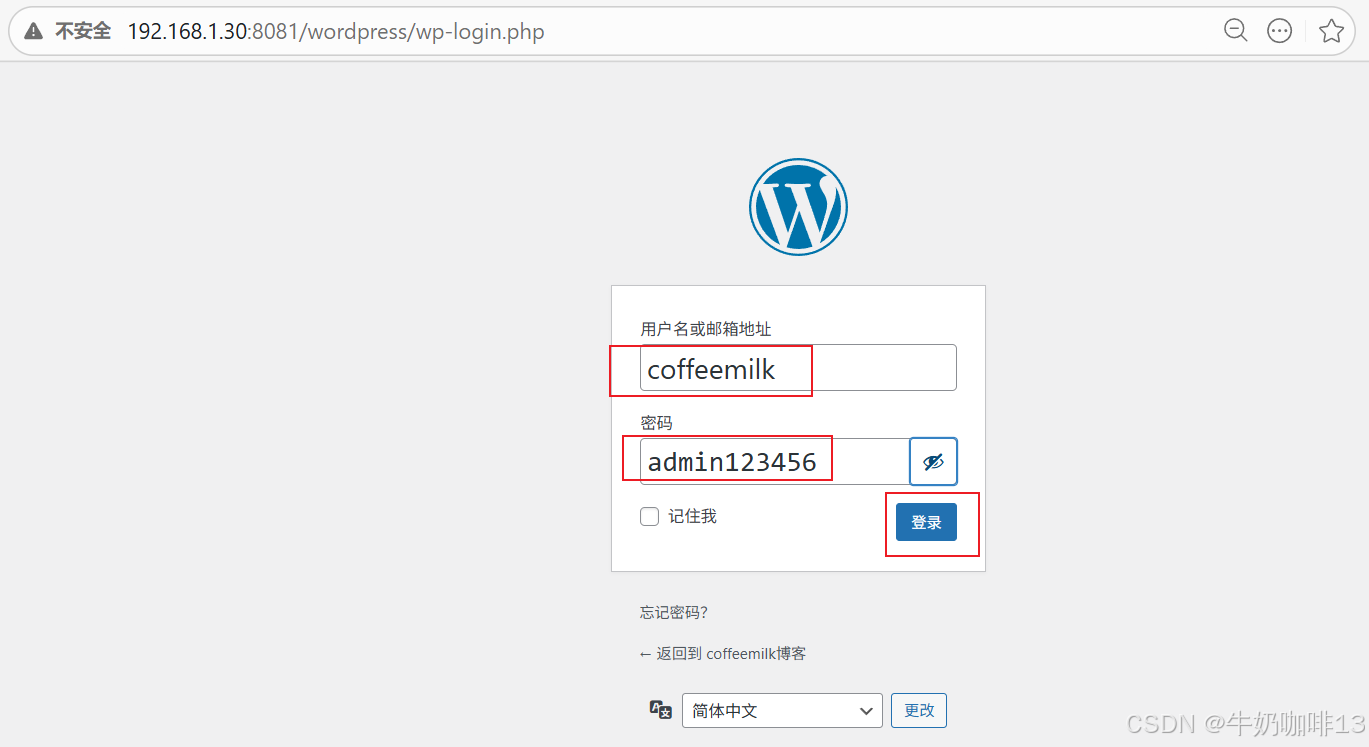The width and height of the screenshot is (1369, 747).
Task: Click the 用户名或邮箱地址 label
Action: pyautogui.click(x=706, y=329)
